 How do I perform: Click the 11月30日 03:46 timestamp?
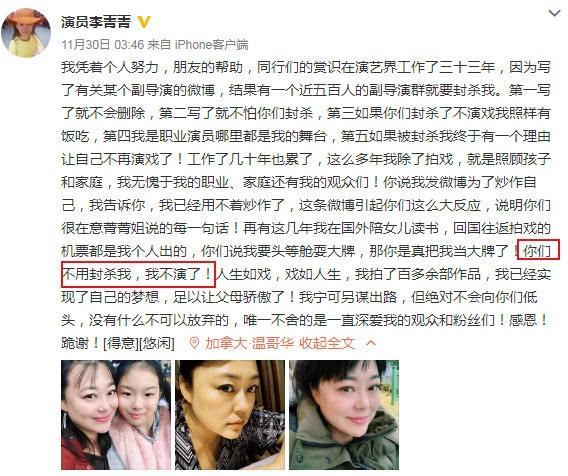[103, 45]
